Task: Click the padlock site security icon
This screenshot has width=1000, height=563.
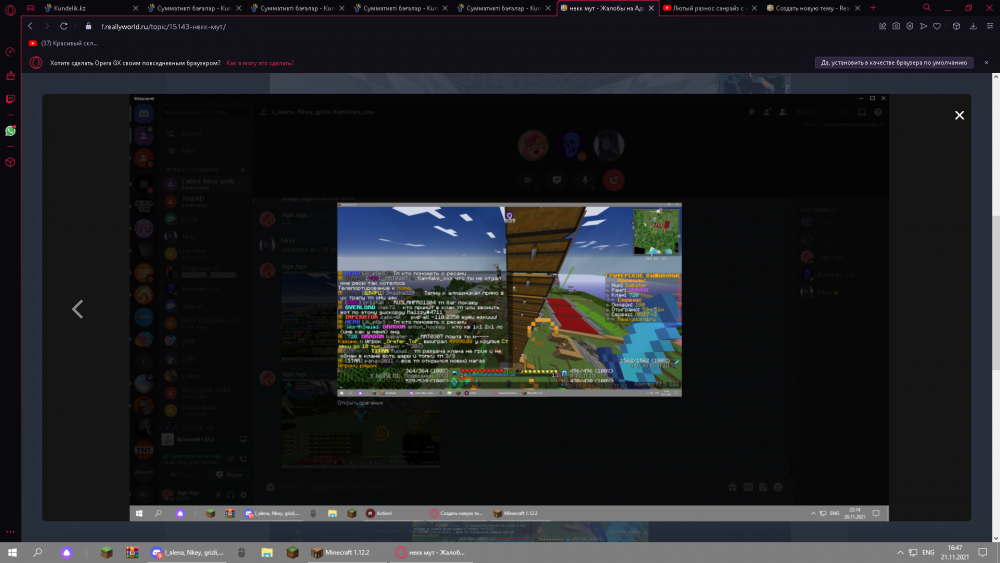Action: click(89, 26)
